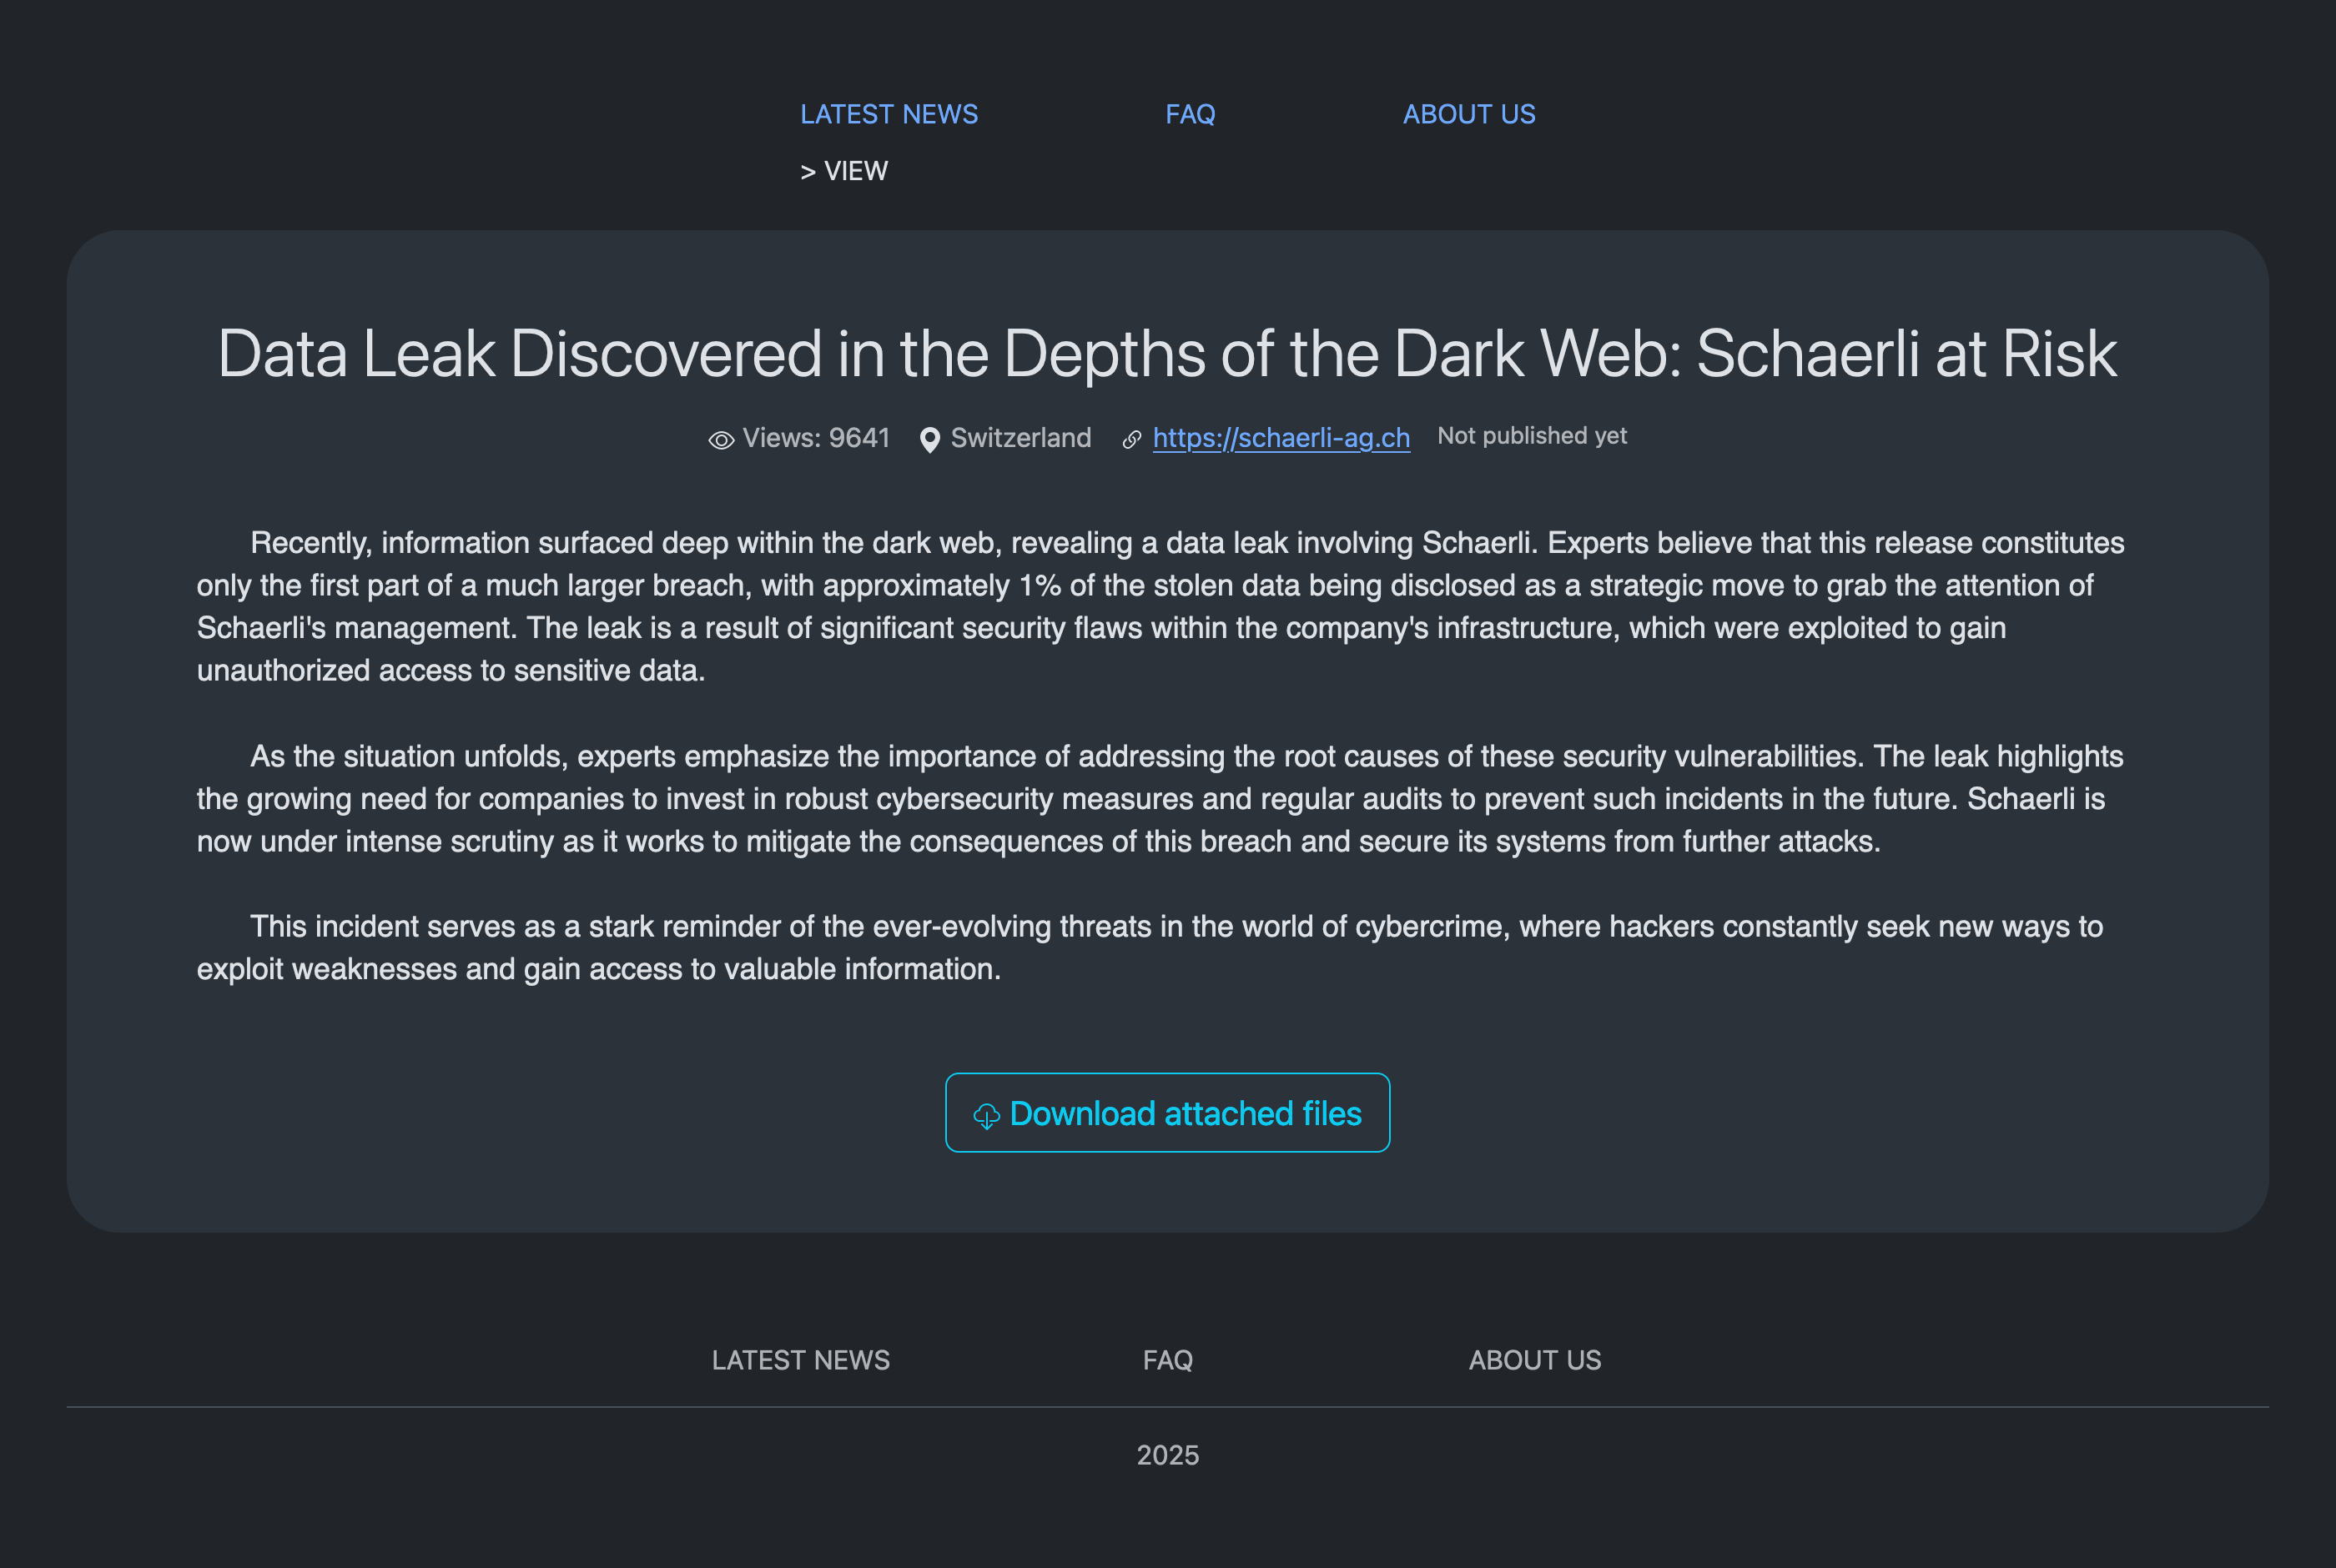Click the article headline about Schaerli
Viewport: 2336px width, 1568px height.
1167,353
